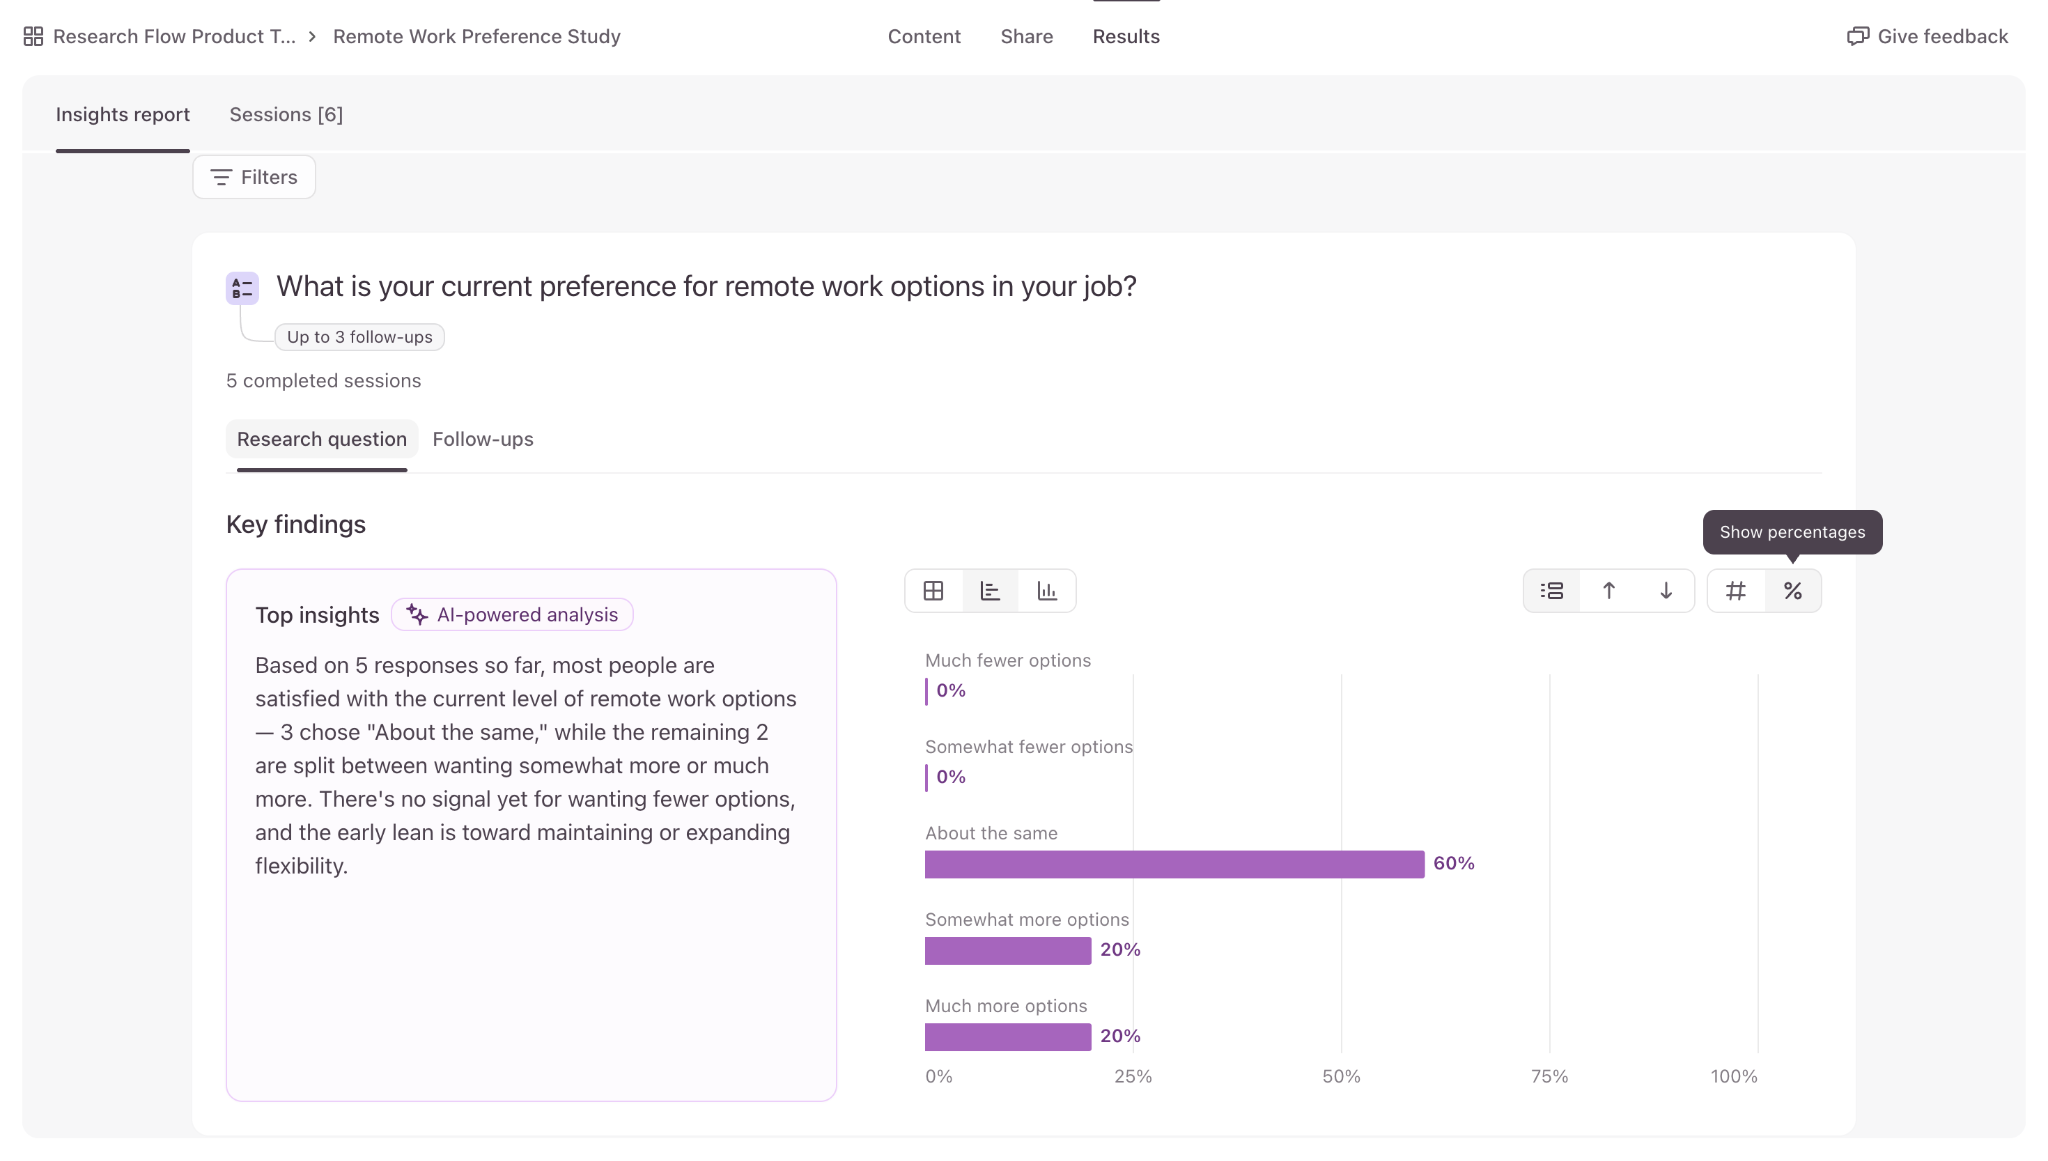
Task: Switch chart to table view icon
Action: (x=933, y=591)
